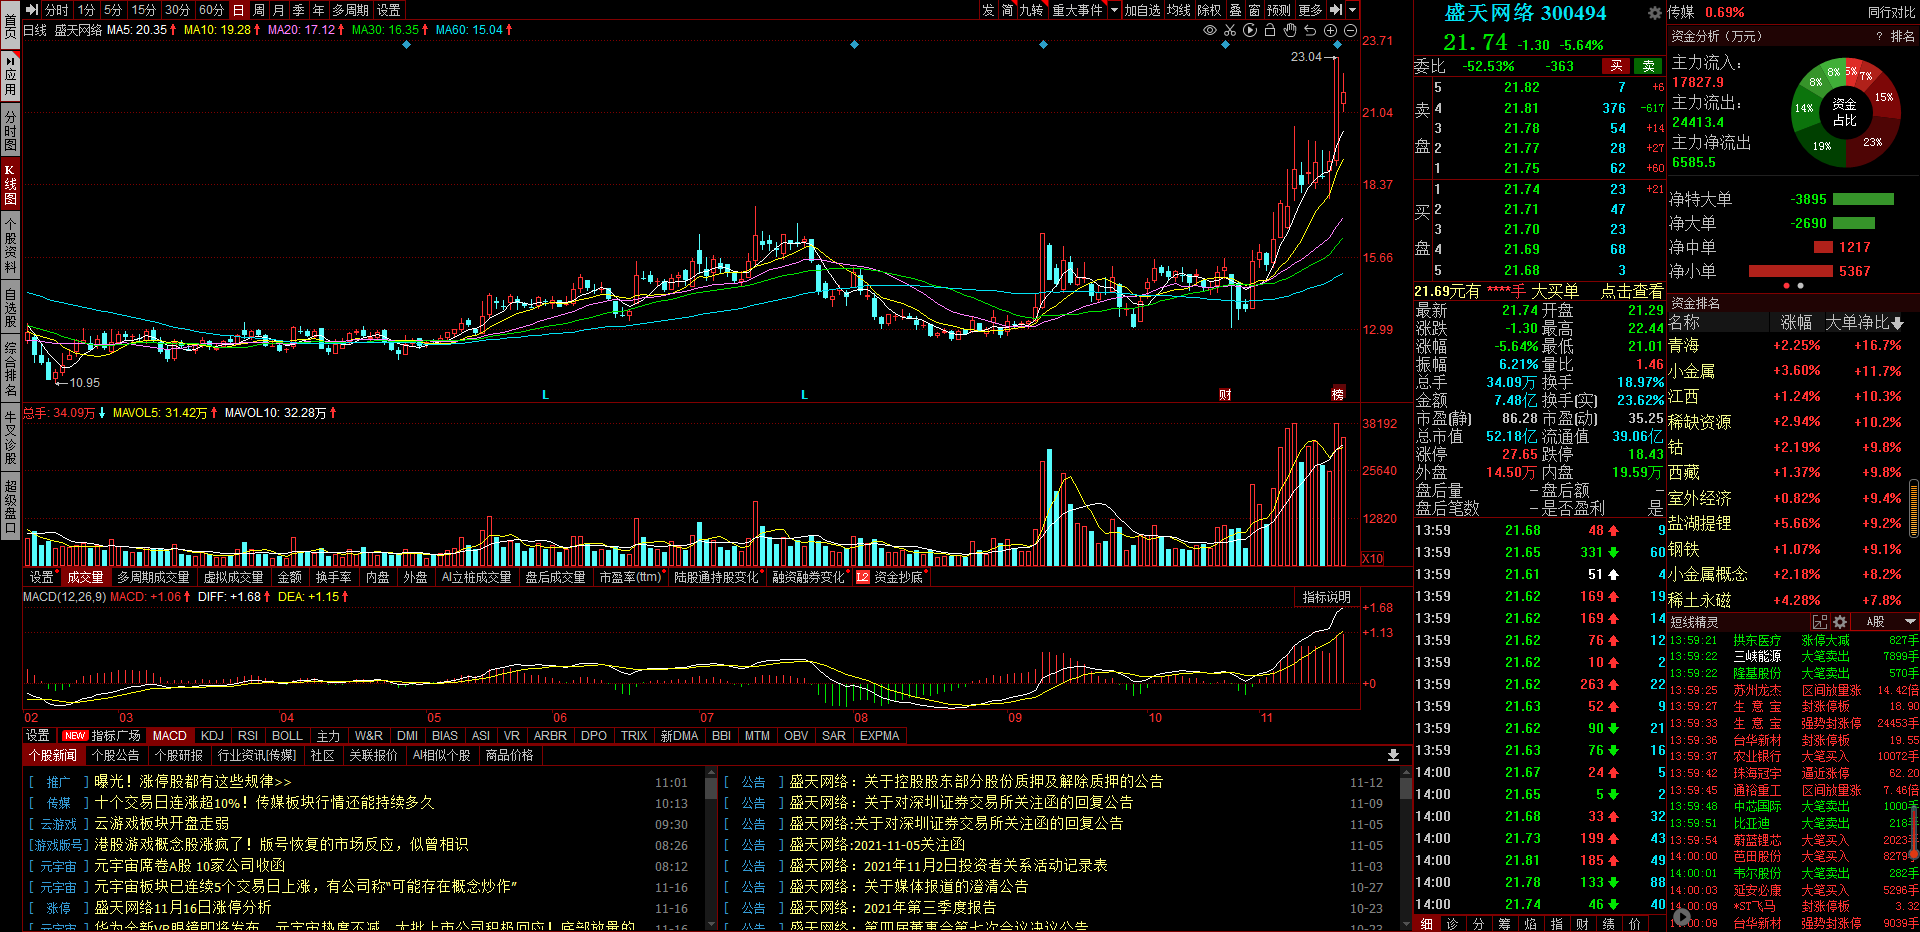The height and width of the screenshot is (932, 1920).
Task: Click the green 卖 sell button
Action: (1648, 66)
